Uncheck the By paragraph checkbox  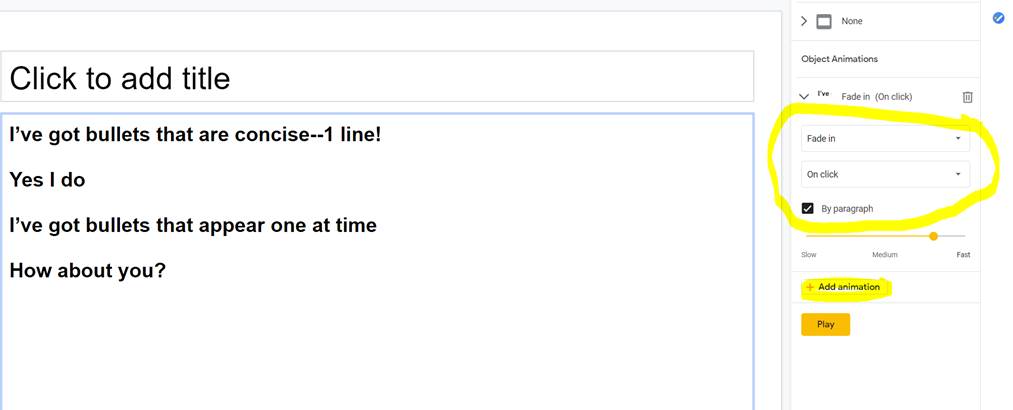point(808,208)
